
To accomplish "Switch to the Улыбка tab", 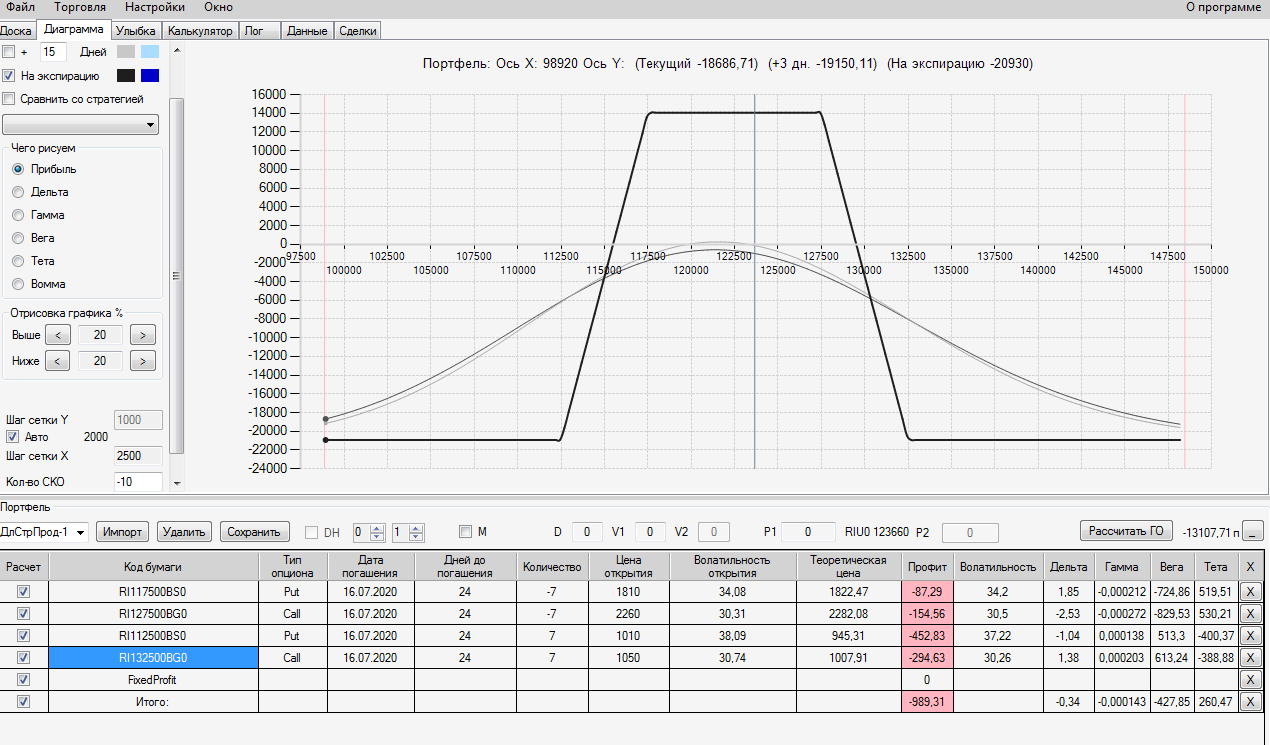I will click(x=135, y=31).
